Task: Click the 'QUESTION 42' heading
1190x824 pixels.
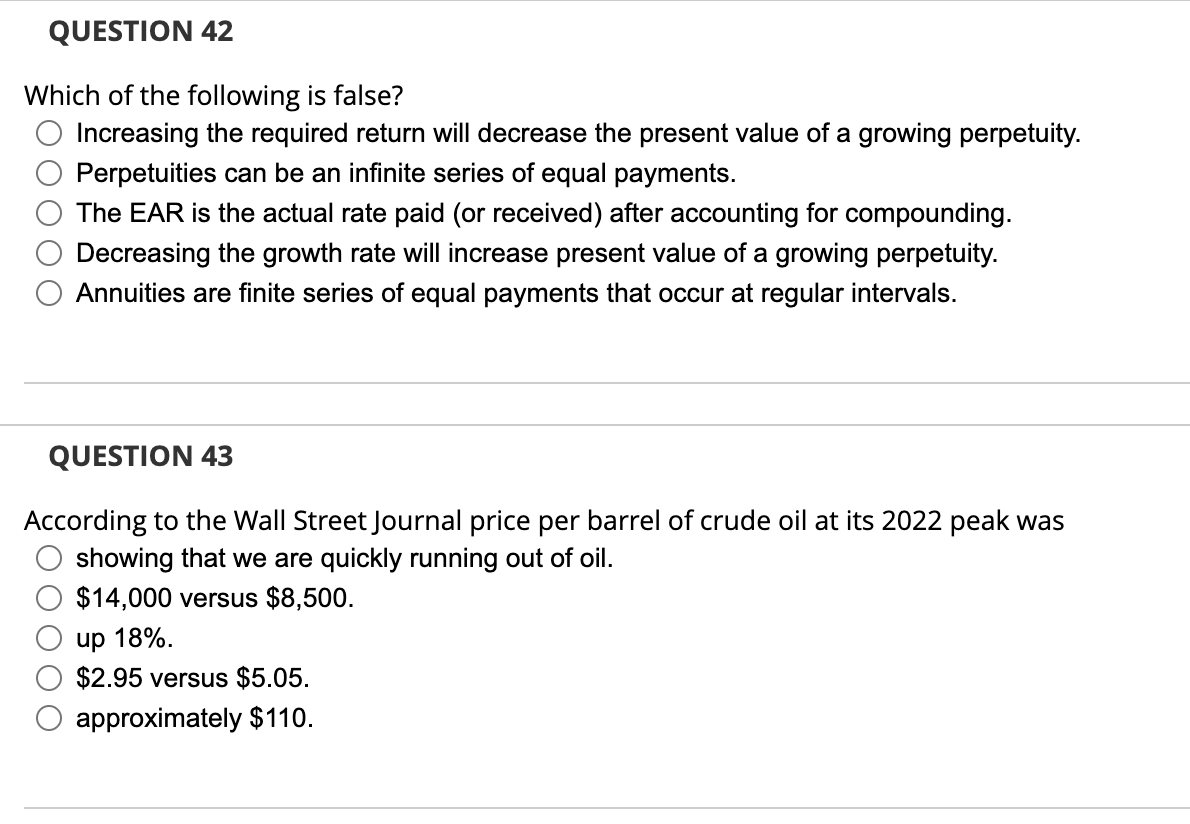Action: click(x=141, y=32)
